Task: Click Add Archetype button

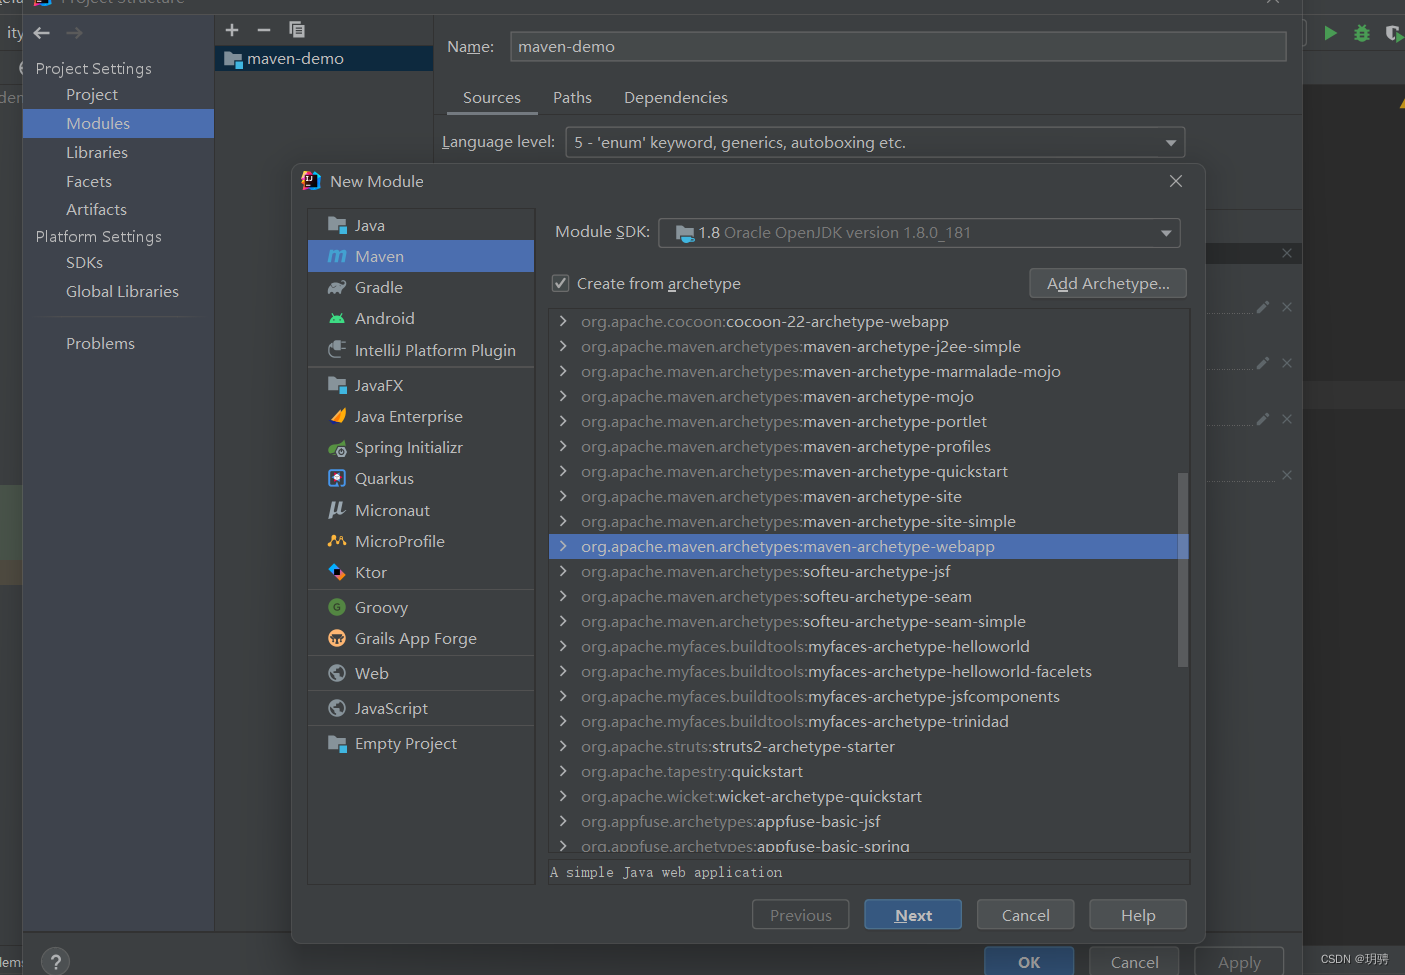Action: coord(1108,283)
